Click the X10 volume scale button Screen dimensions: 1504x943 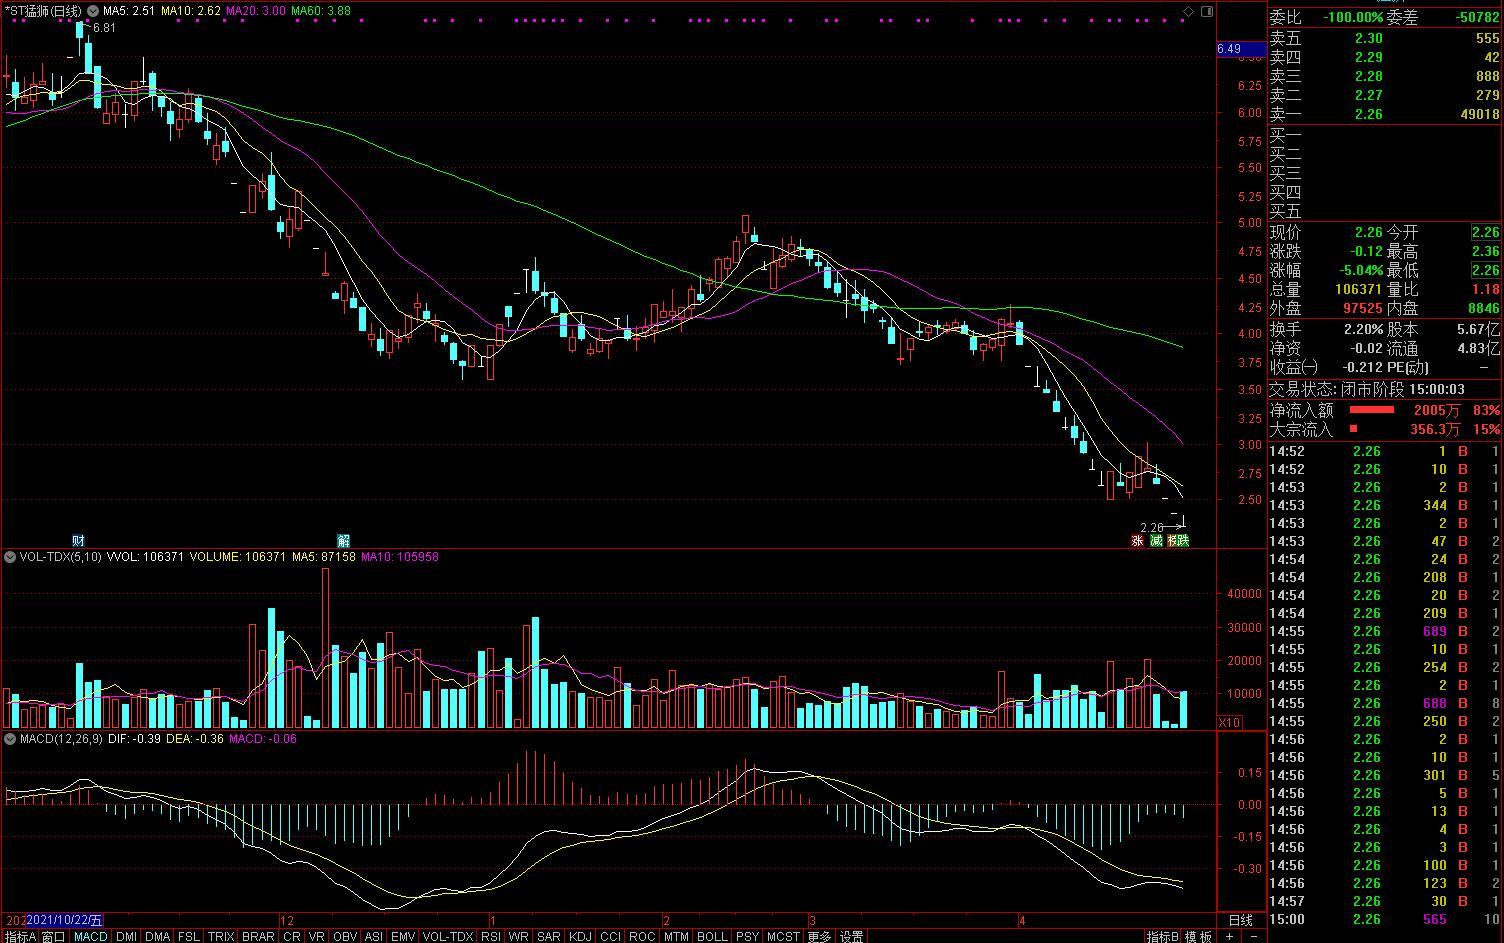click(x=1229, y=722)
